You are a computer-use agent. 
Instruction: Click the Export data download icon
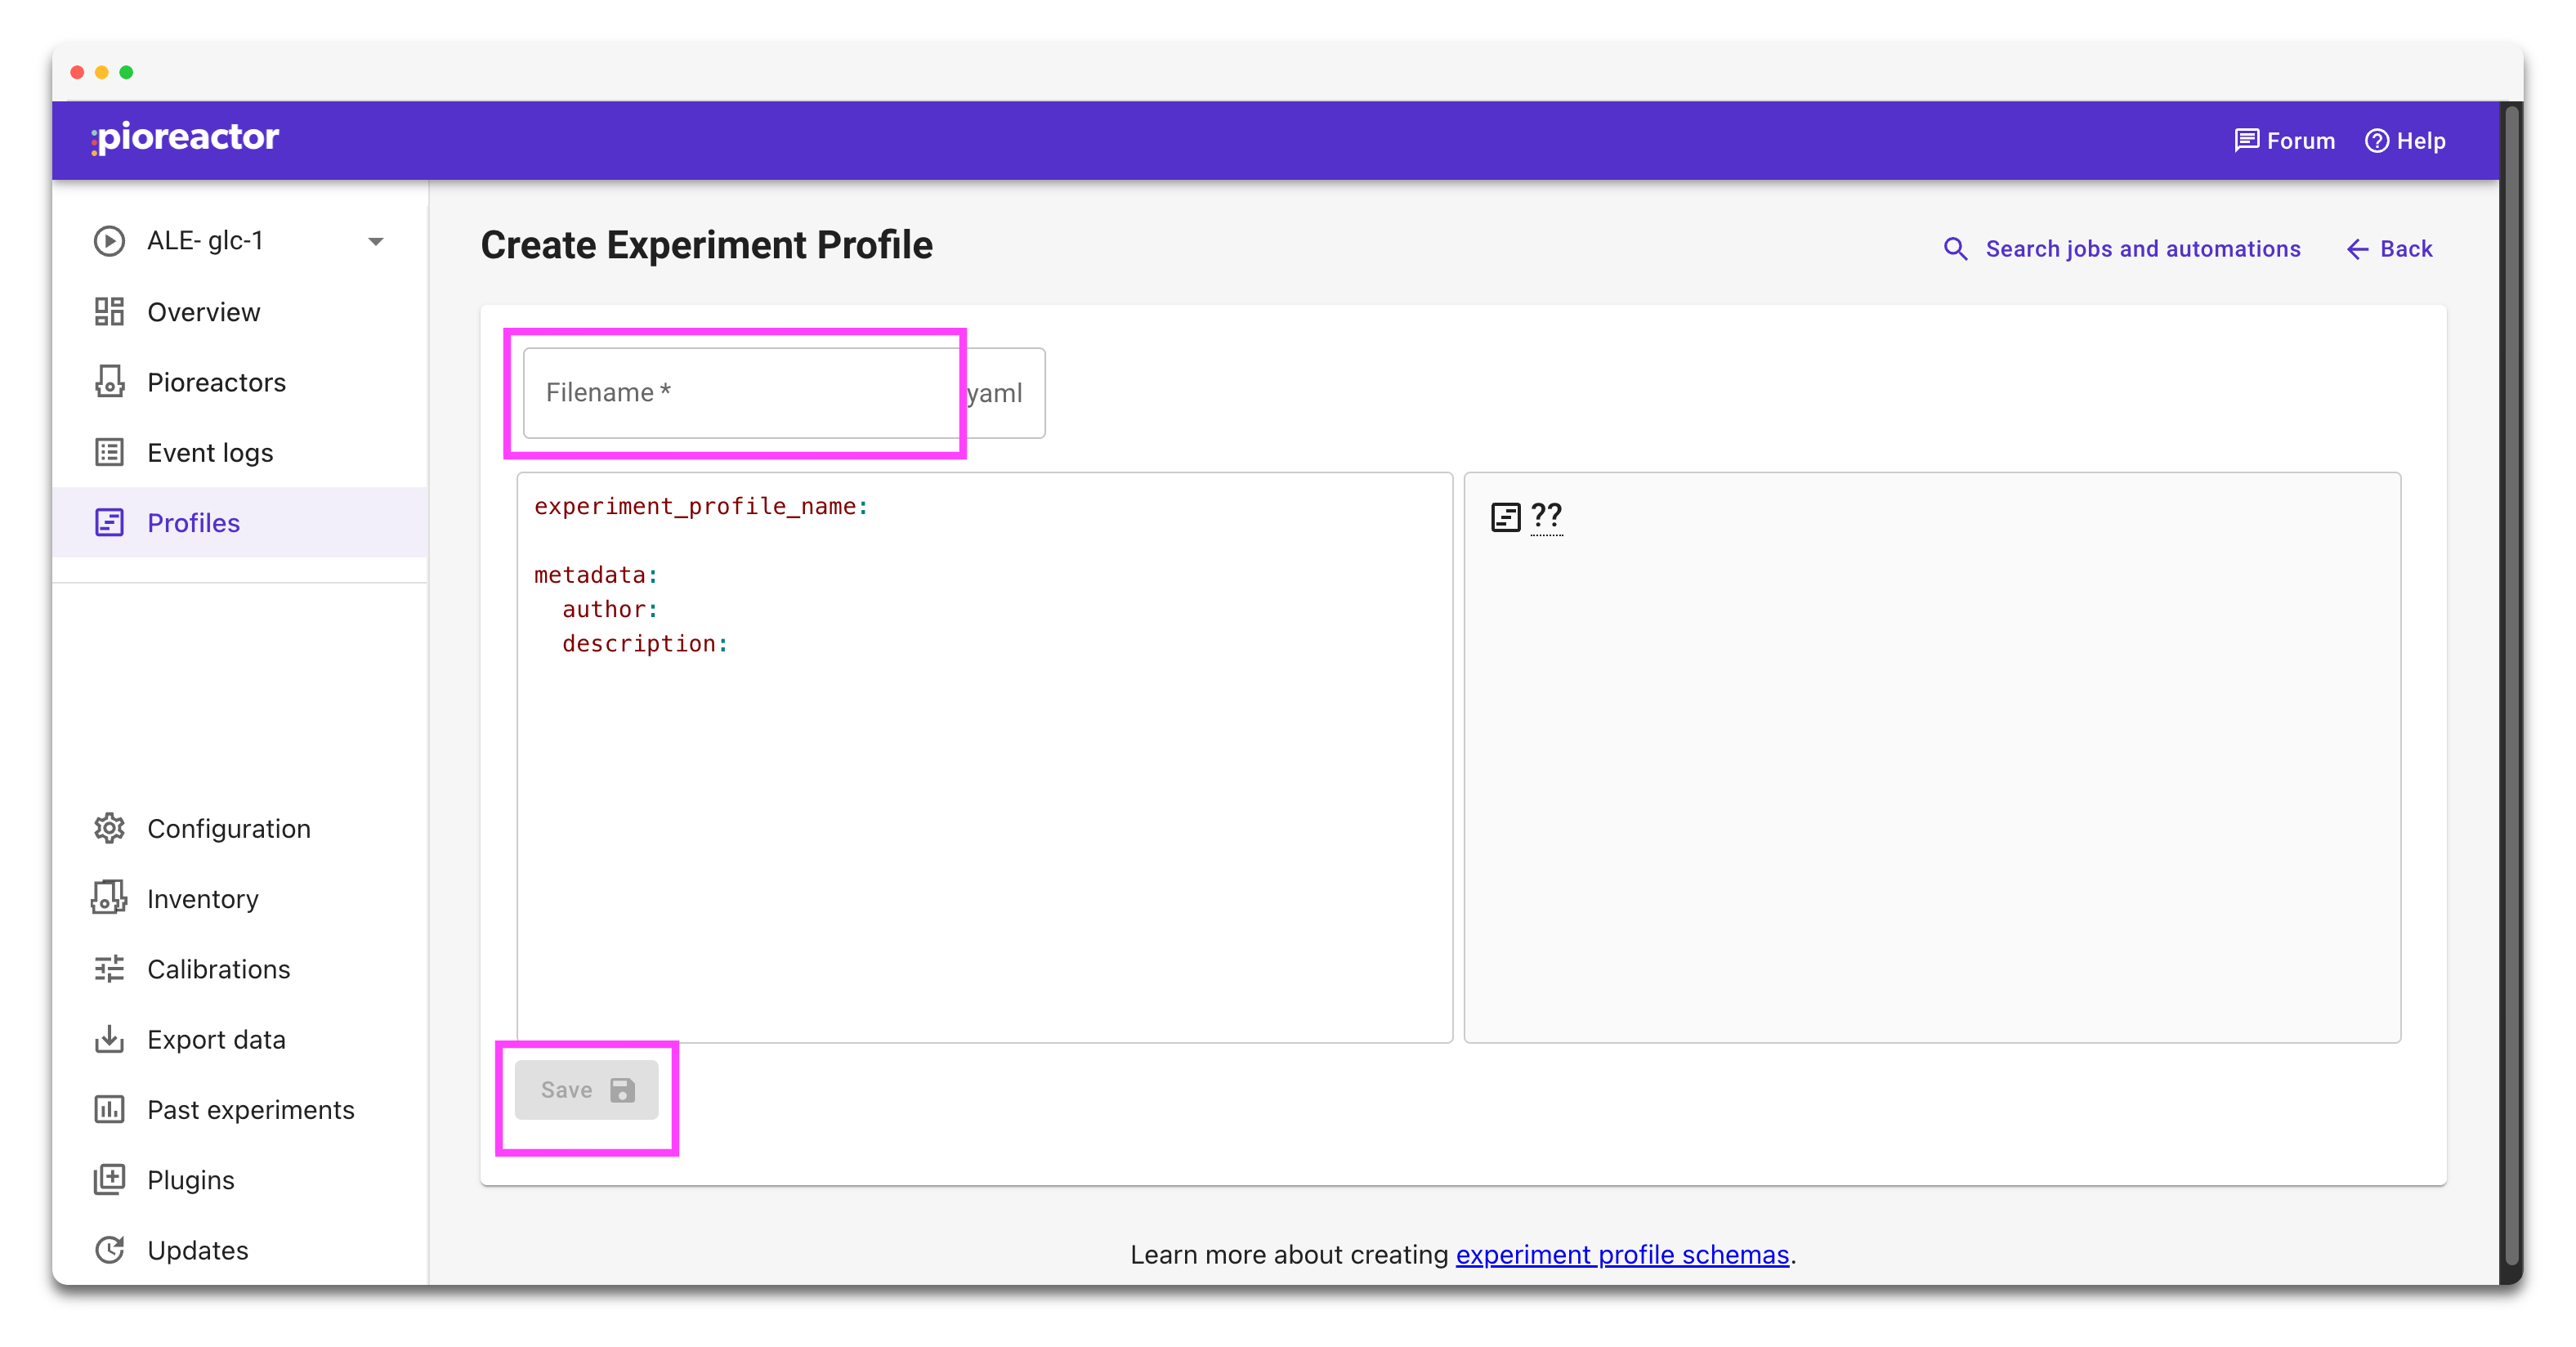coord(109,1039)
